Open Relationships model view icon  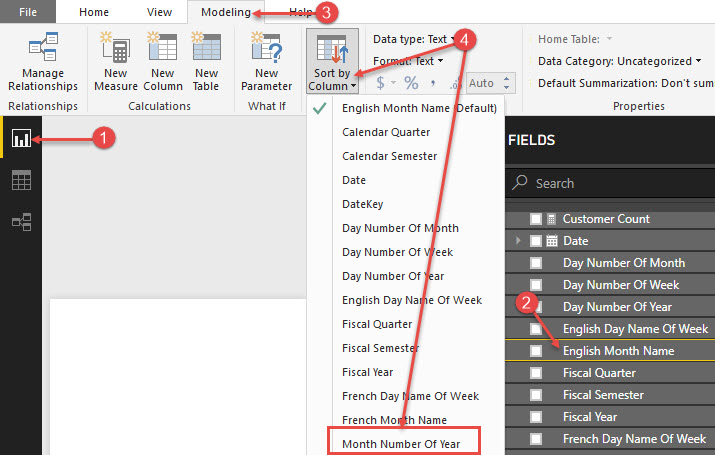click(x=21, y=222)
